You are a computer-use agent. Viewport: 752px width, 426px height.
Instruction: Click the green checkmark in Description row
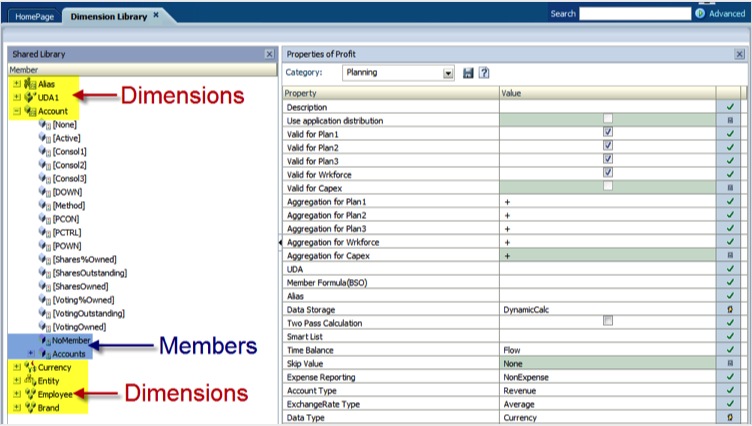click(730, 107)
